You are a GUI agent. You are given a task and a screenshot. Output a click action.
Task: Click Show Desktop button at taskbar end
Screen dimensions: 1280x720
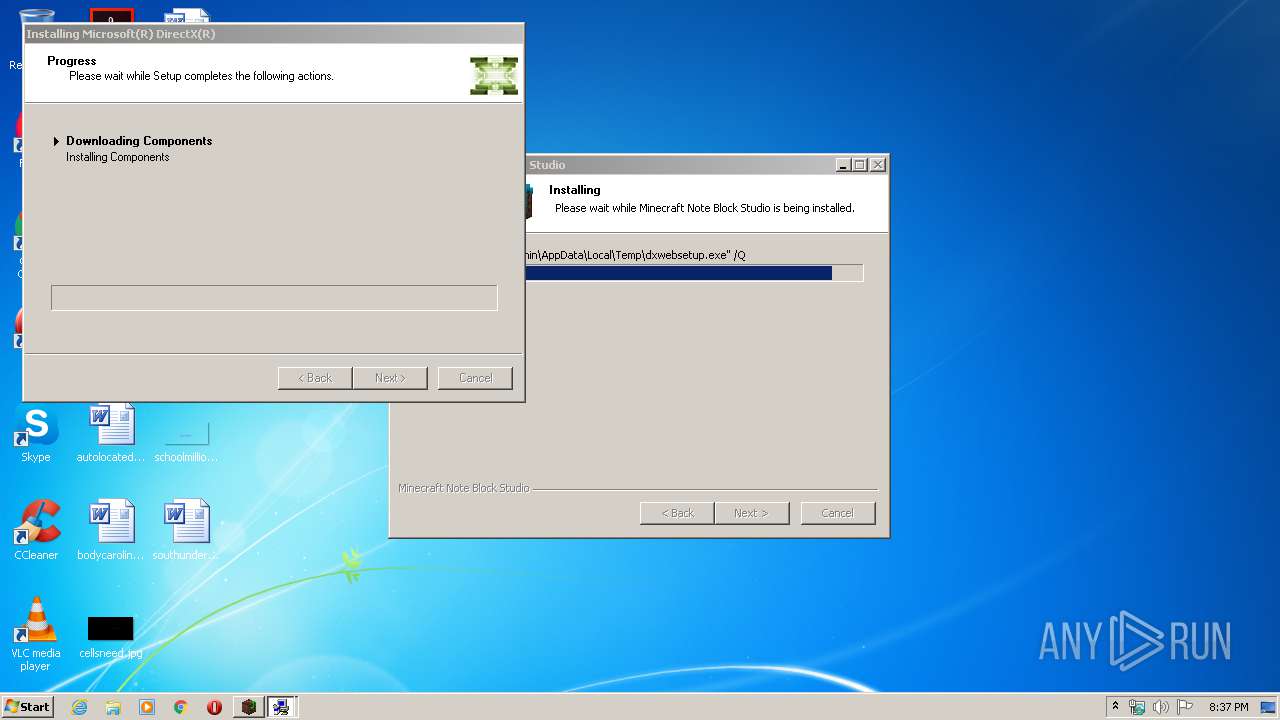tap(1270, 707)
